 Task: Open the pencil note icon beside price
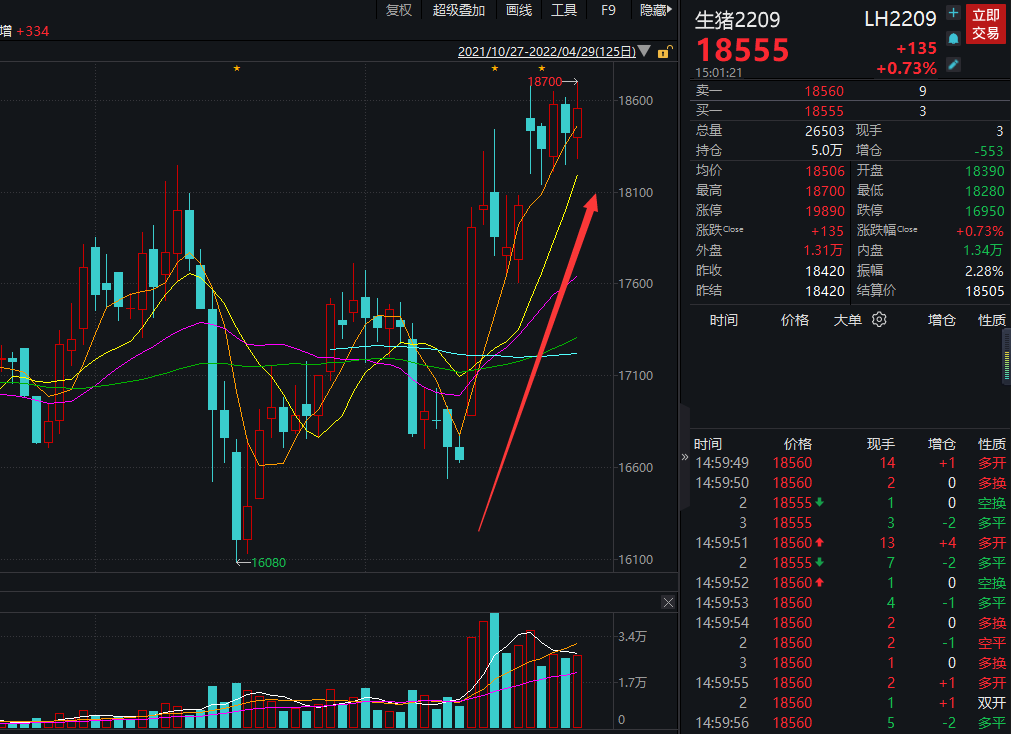tap(953, 64)
